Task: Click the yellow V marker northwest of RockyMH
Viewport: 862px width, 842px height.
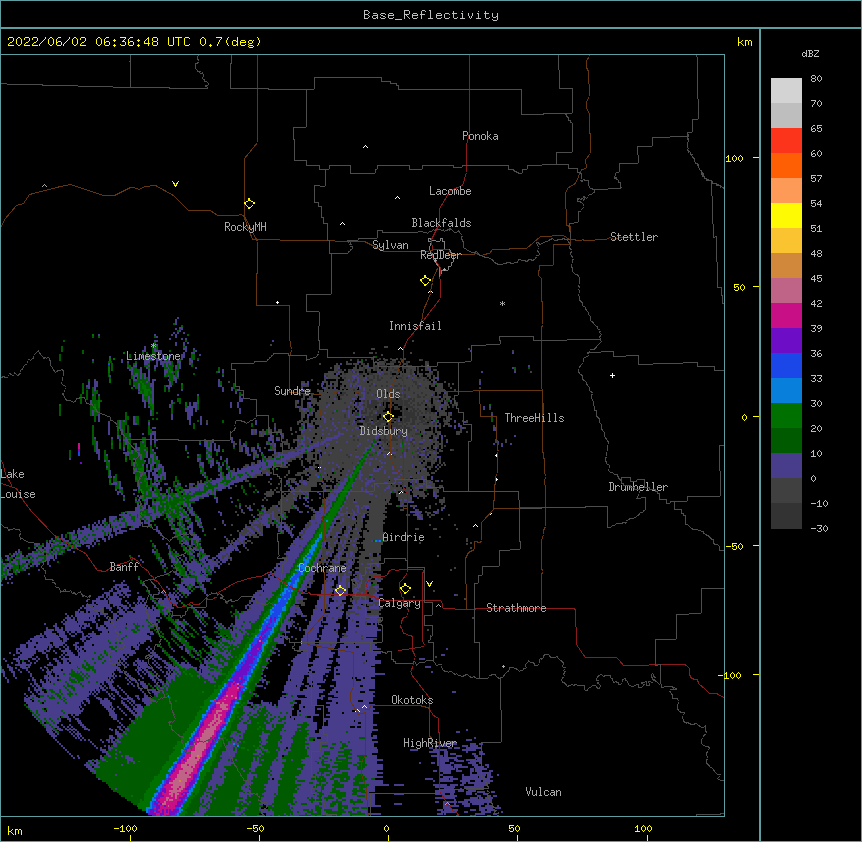Action: pyautogui.click(x=175, y=184)
